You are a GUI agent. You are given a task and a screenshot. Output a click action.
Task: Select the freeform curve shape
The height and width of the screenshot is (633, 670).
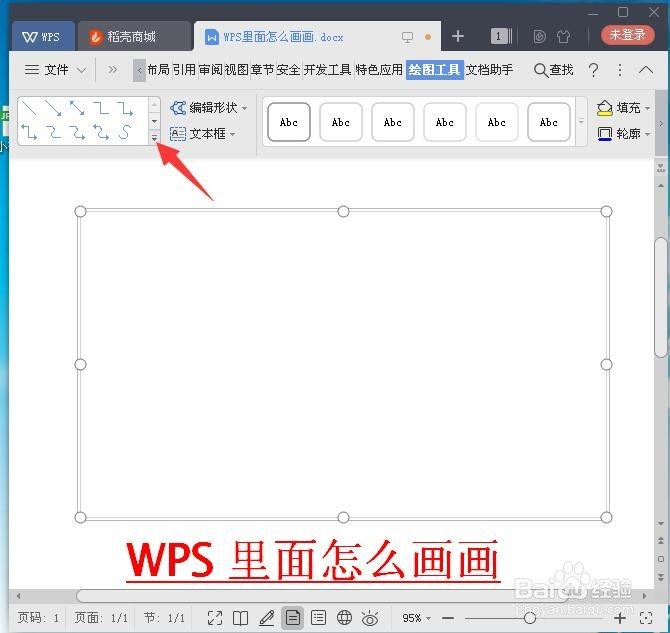pyautogui.click(x=125, y=132)
